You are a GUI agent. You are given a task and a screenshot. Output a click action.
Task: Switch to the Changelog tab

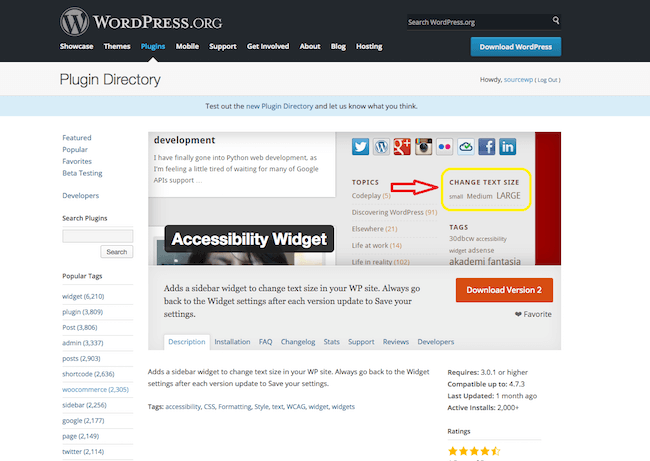pyautogui.click(x=298, y=342)
